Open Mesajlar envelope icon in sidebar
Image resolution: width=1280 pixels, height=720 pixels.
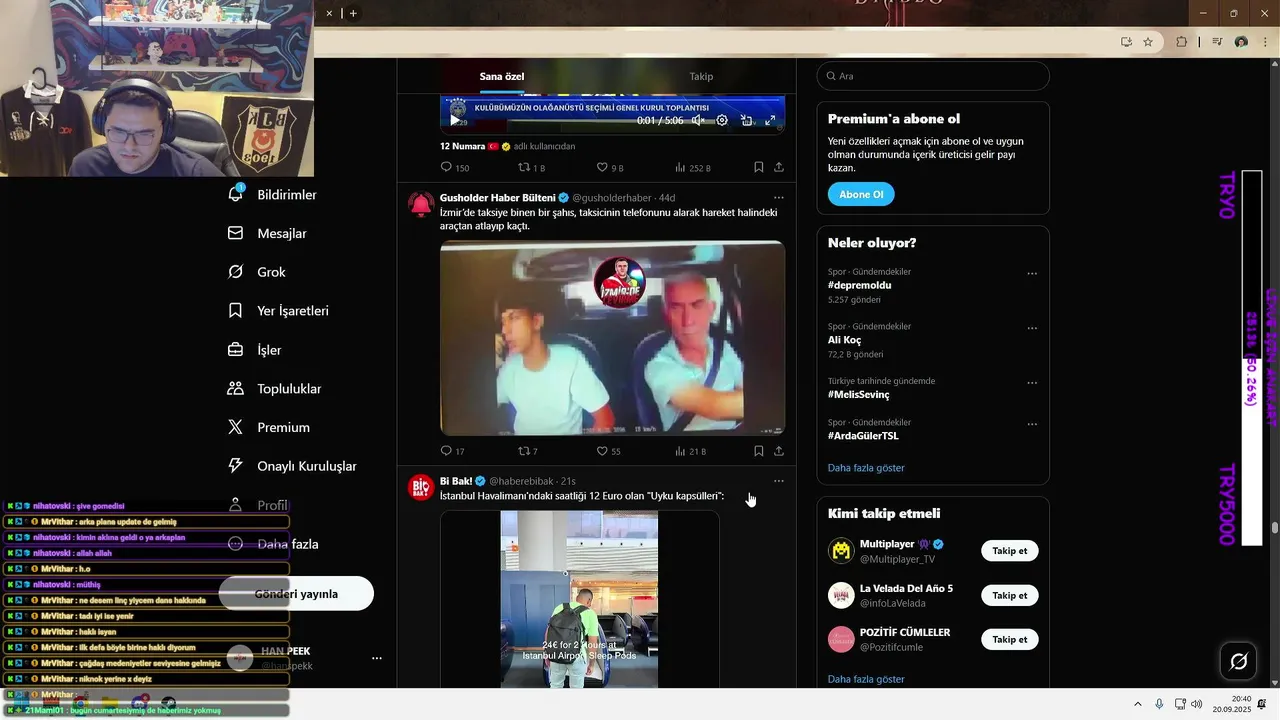tap(236, 233)
